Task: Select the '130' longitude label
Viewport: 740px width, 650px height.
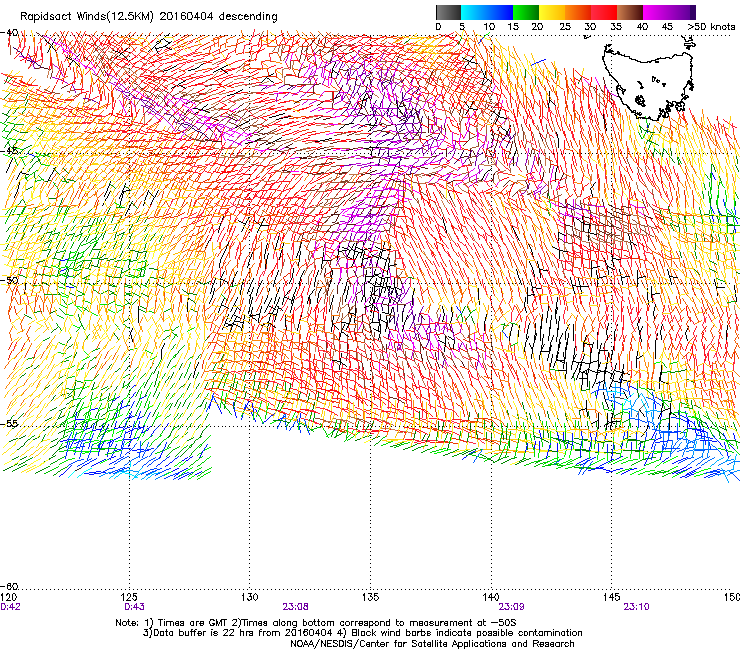Action: click(250, 597)
